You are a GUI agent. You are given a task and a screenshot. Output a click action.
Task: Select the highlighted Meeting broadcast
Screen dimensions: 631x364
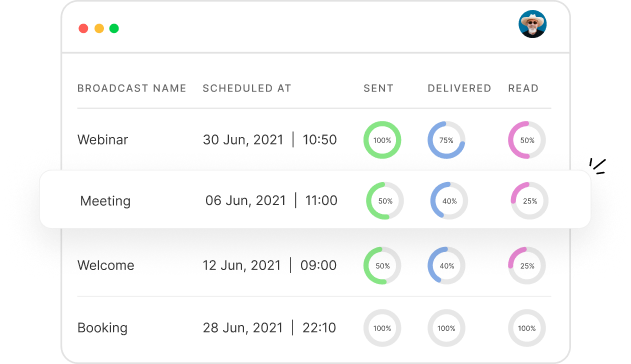pyautogui.click(x=315, y=199)
